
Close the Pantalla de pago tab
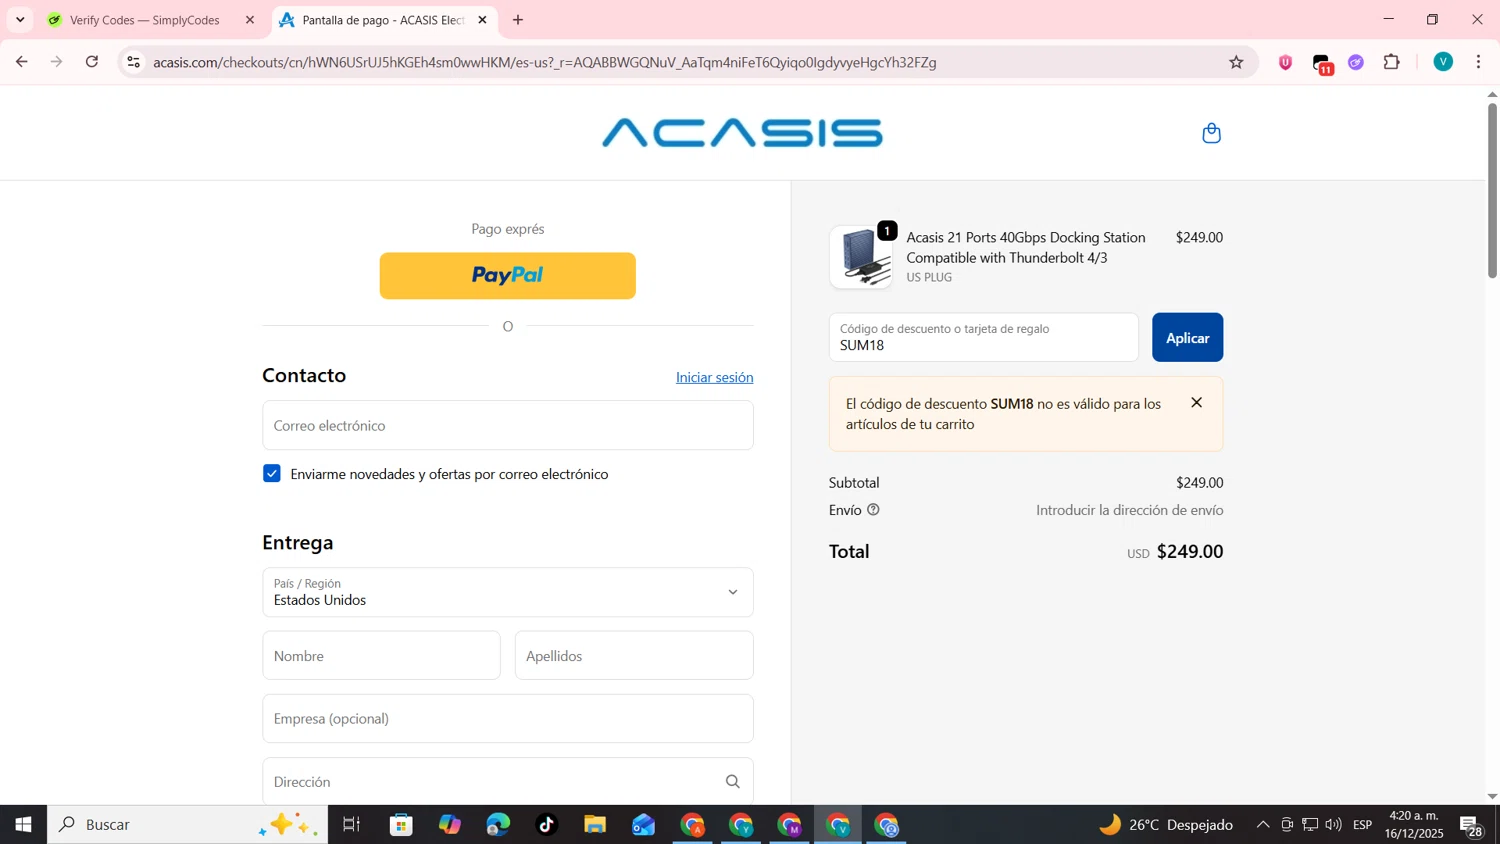point(482,20)
